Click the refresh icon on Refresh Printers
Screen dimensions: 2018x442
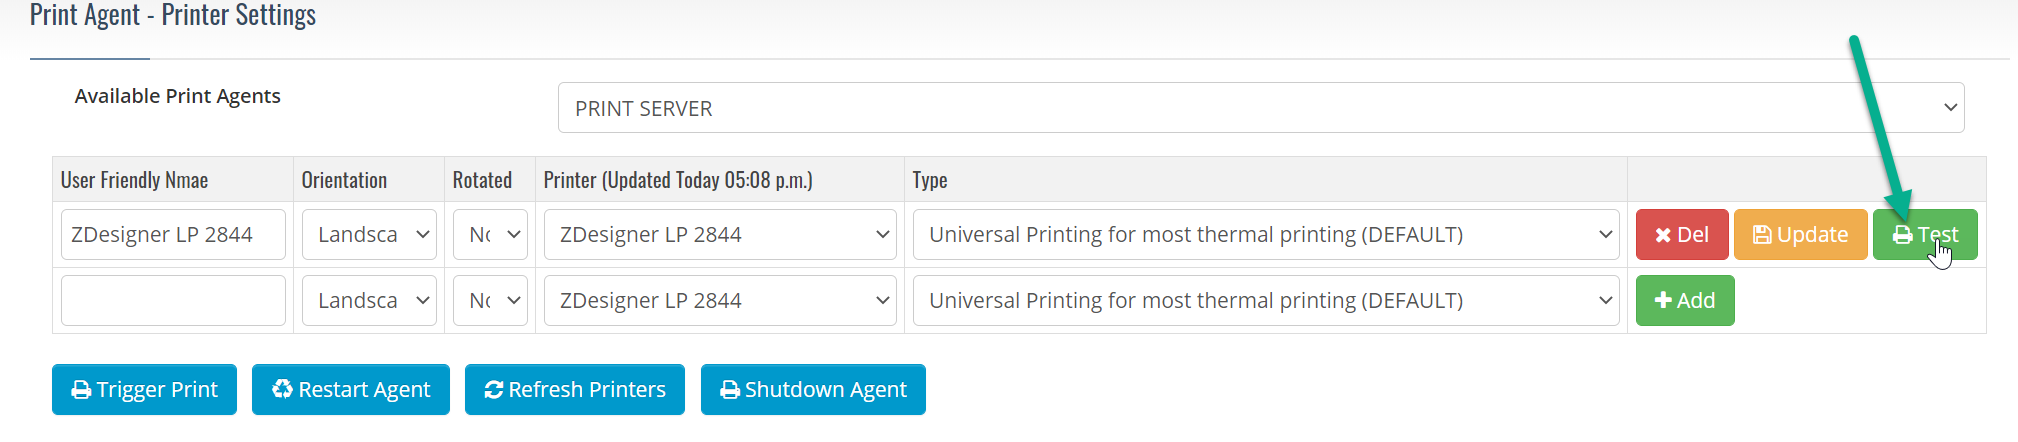494,390
